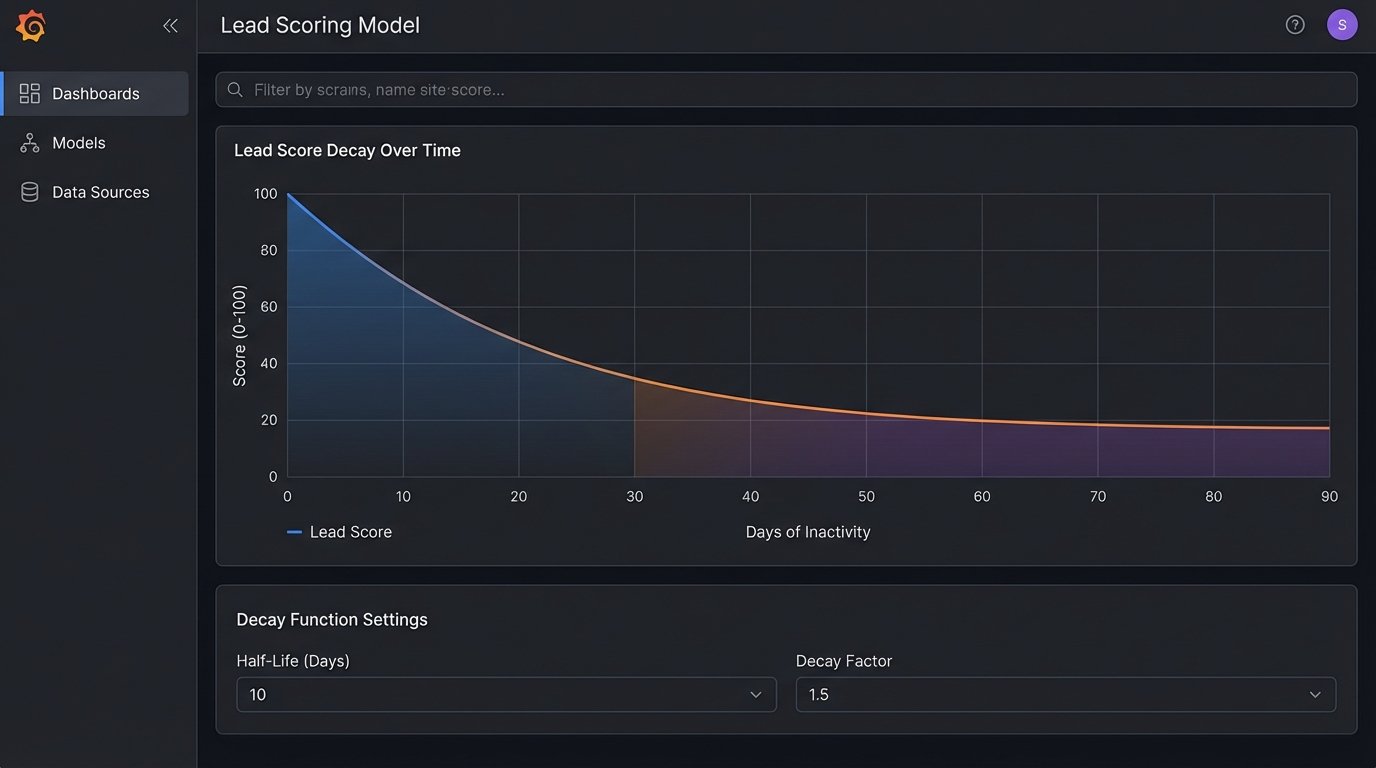Select Models in the sidebar menu
1376x768 pixels.
pos(79,143)
